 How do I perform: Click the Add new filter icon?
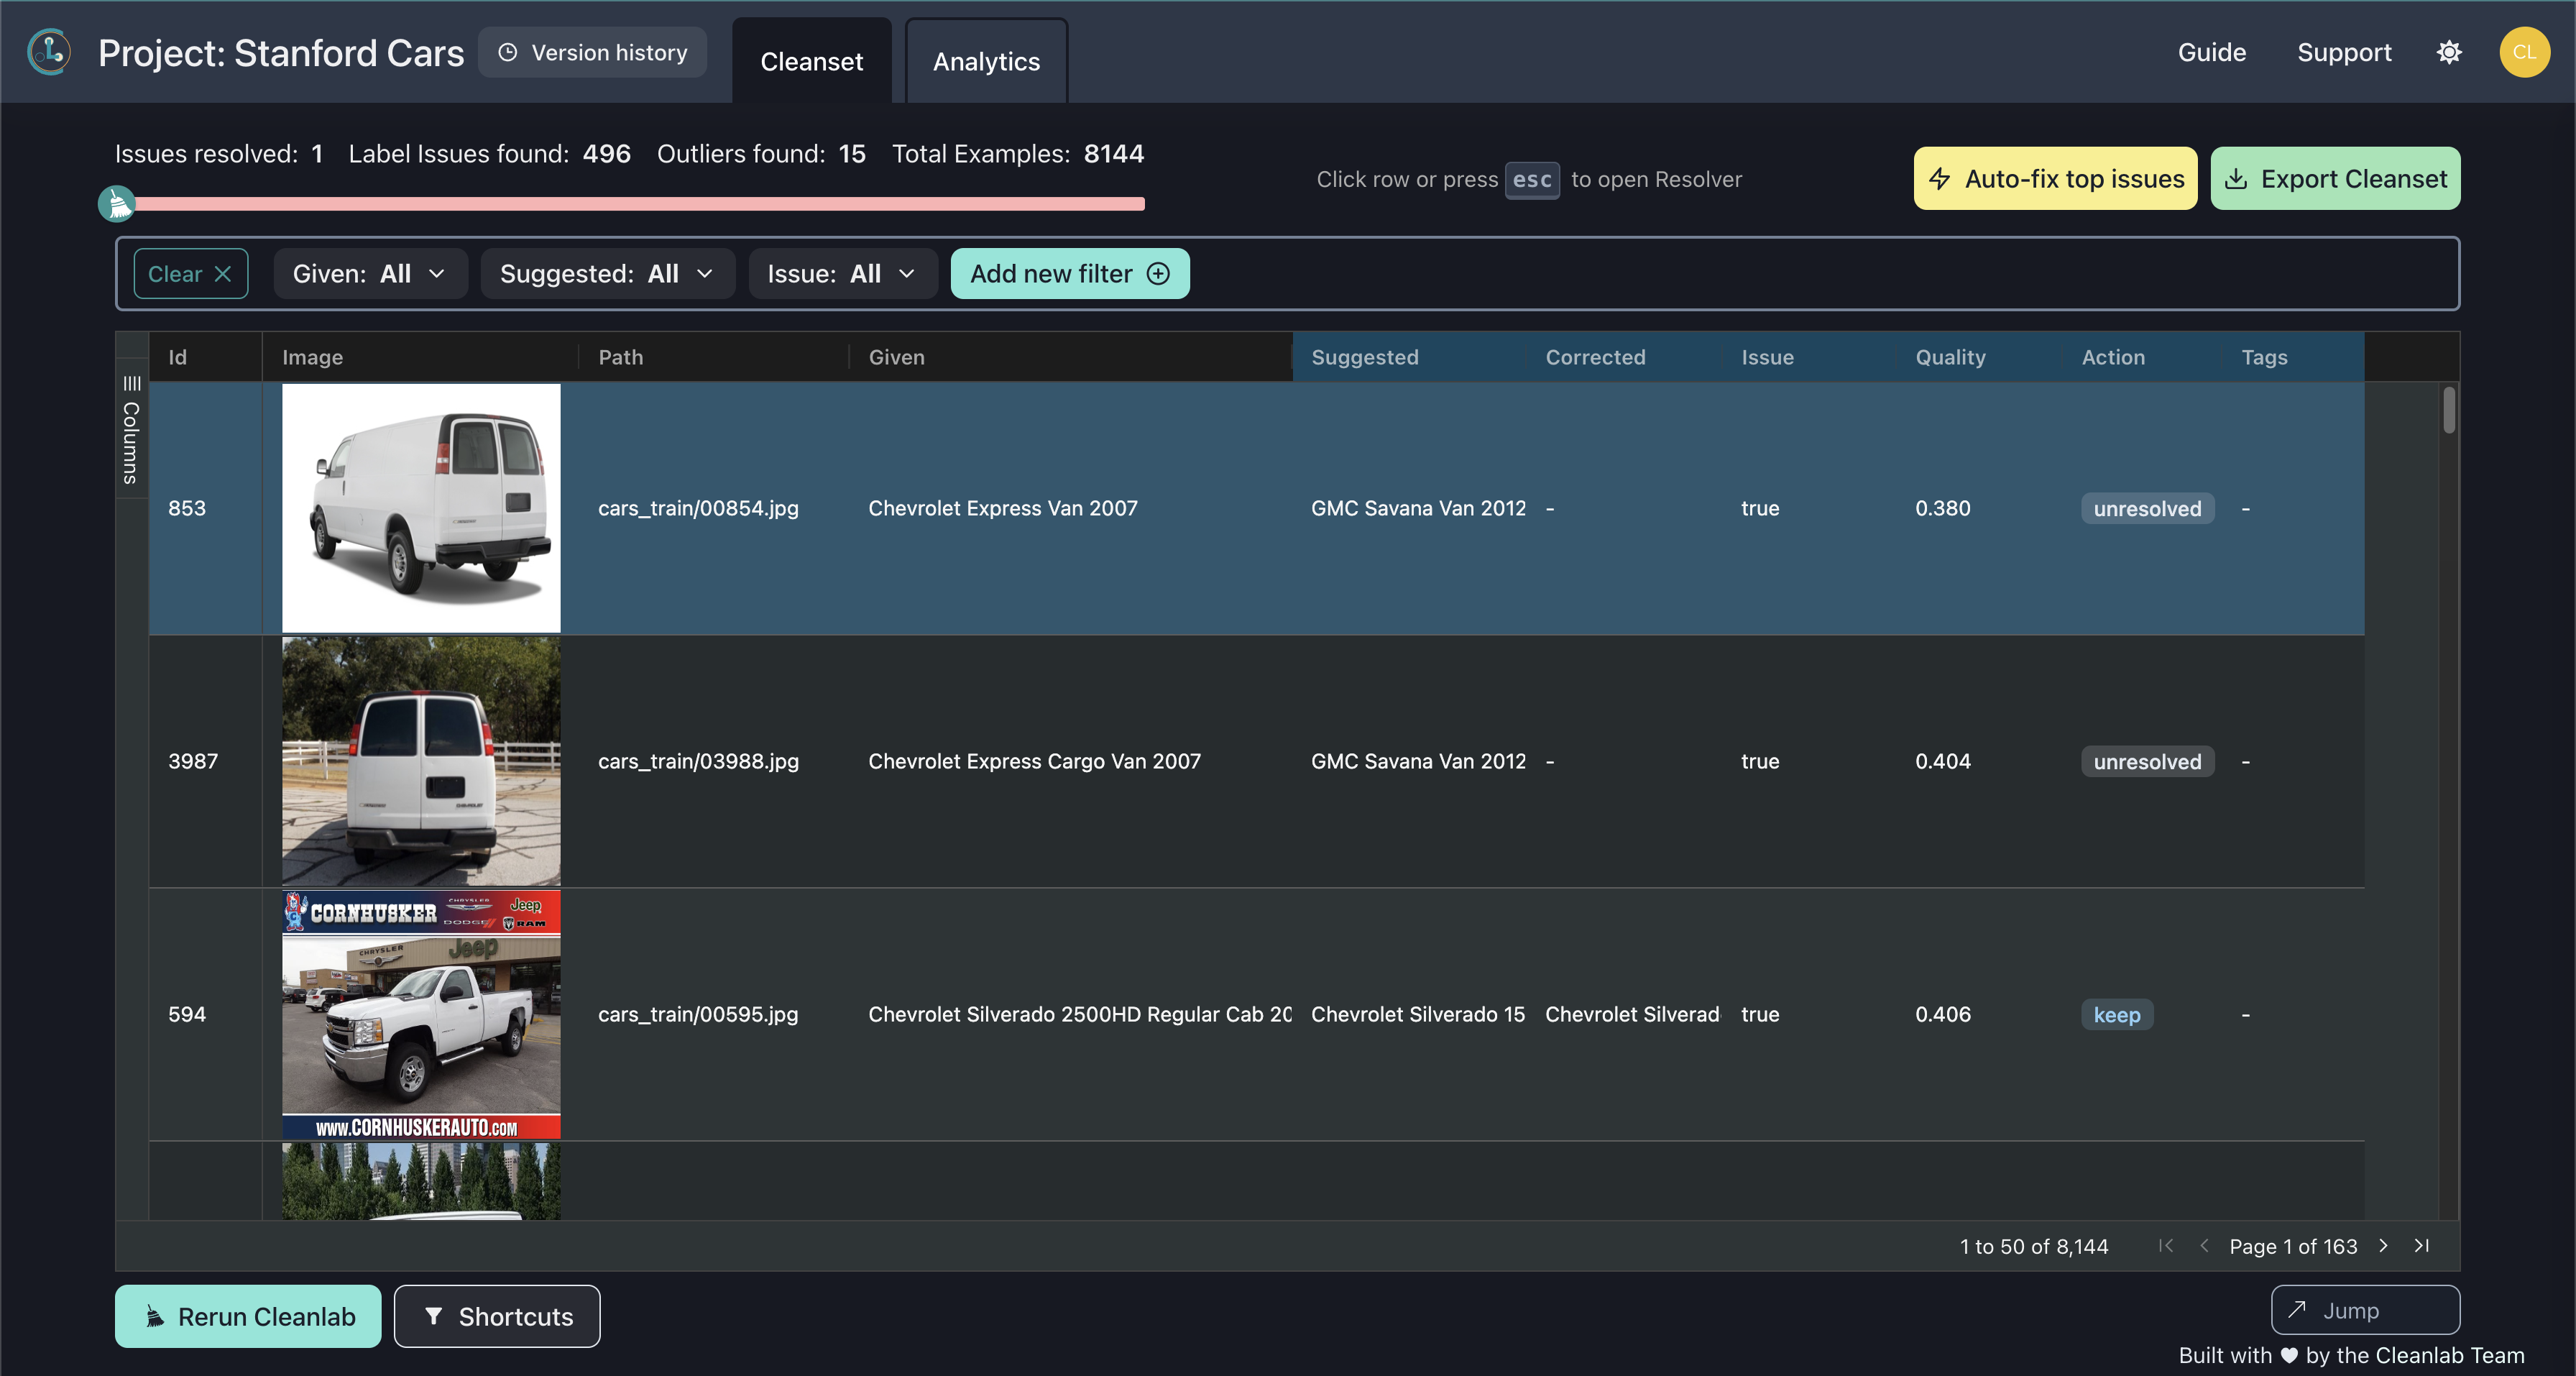coord(1159,272)
